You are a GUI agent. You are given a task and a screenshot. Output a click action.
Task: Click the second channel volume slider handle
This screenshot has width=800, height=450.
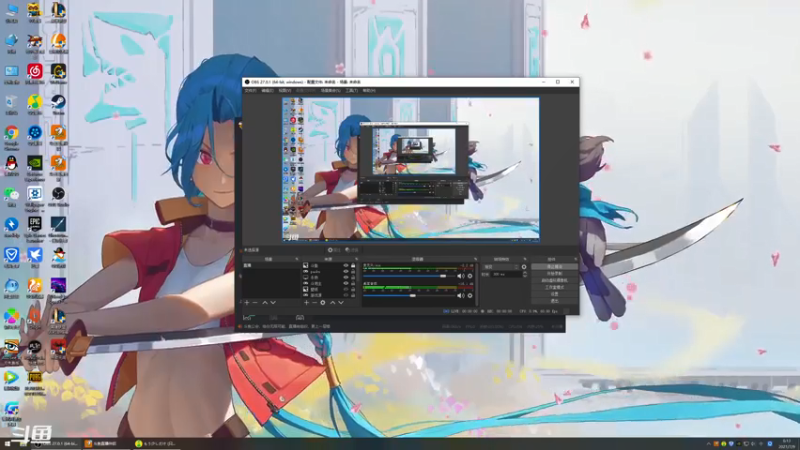412,295
